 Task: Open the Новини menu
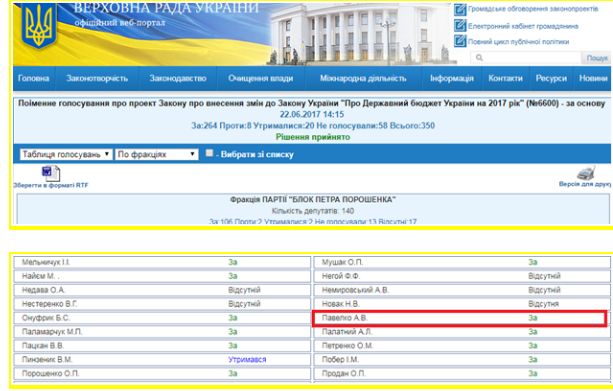point(593,78)
